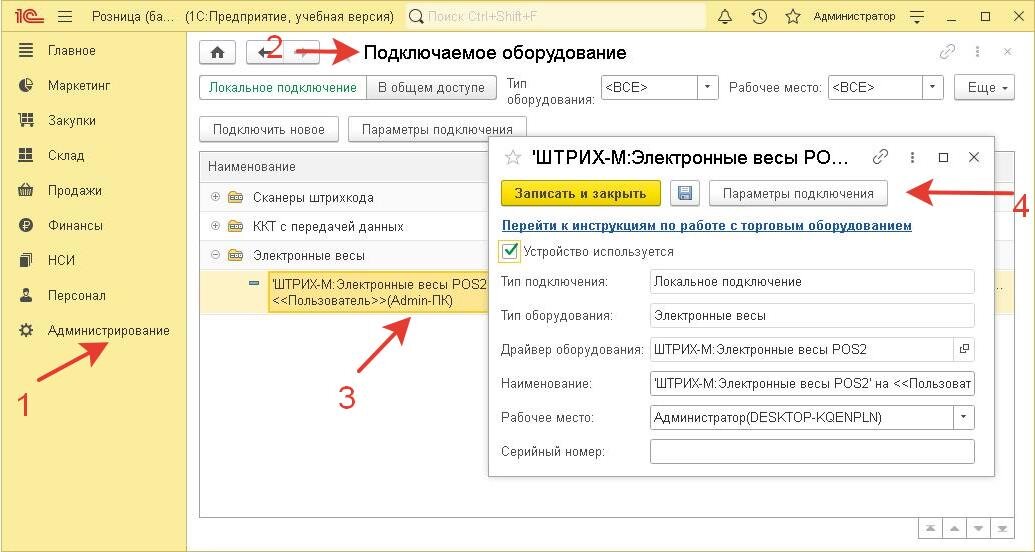Image resolution: width=1035 pixels, height=552 pixels.
Task: Navigate back with the left arrow
Action: click(x=265, y=53)
